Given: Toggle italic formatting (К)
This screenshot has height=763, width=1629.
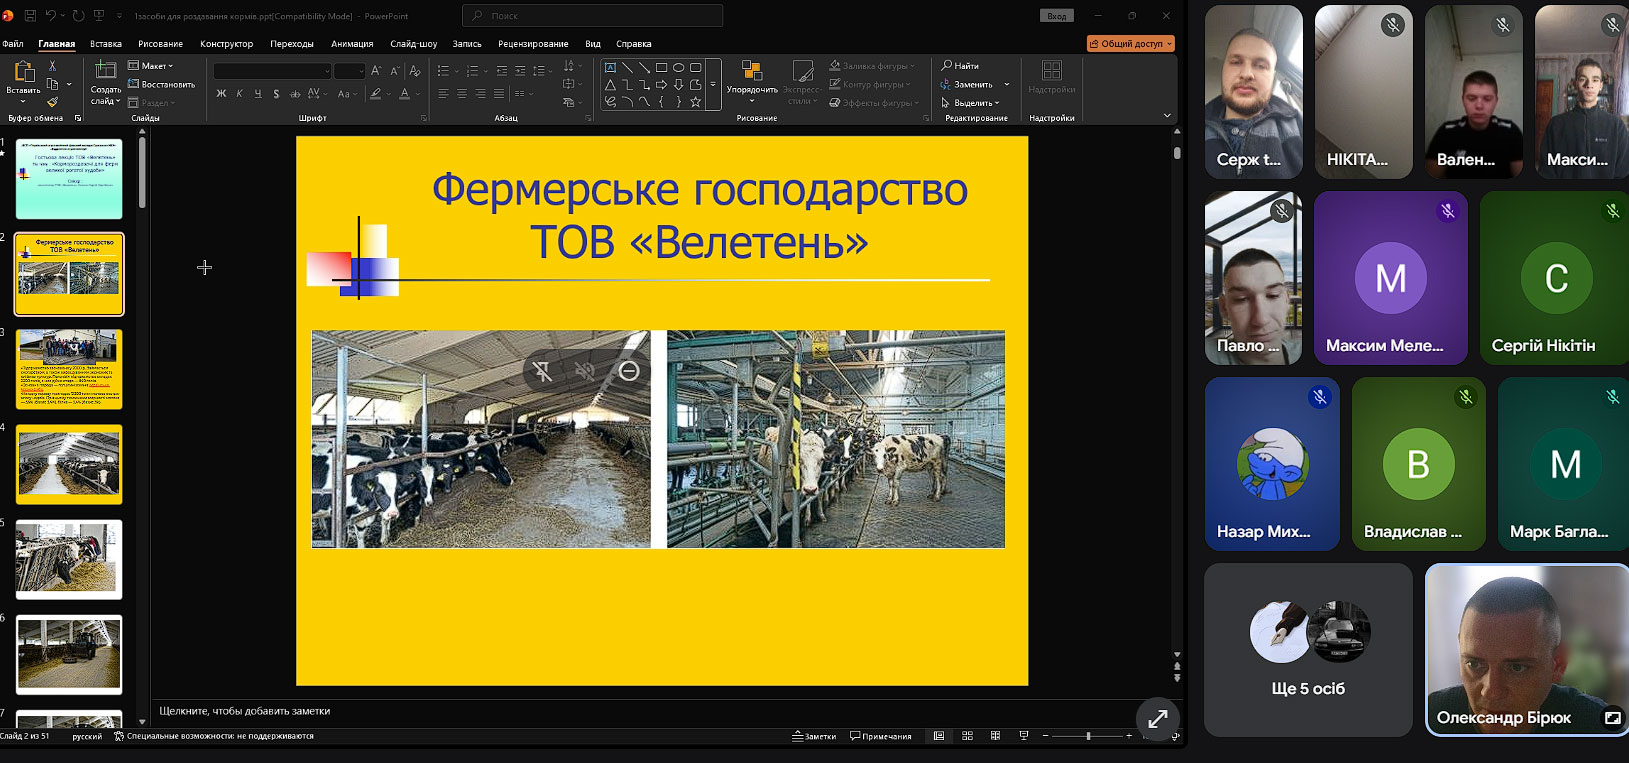Looking at the screenshot, I should [x=239, y=94].
